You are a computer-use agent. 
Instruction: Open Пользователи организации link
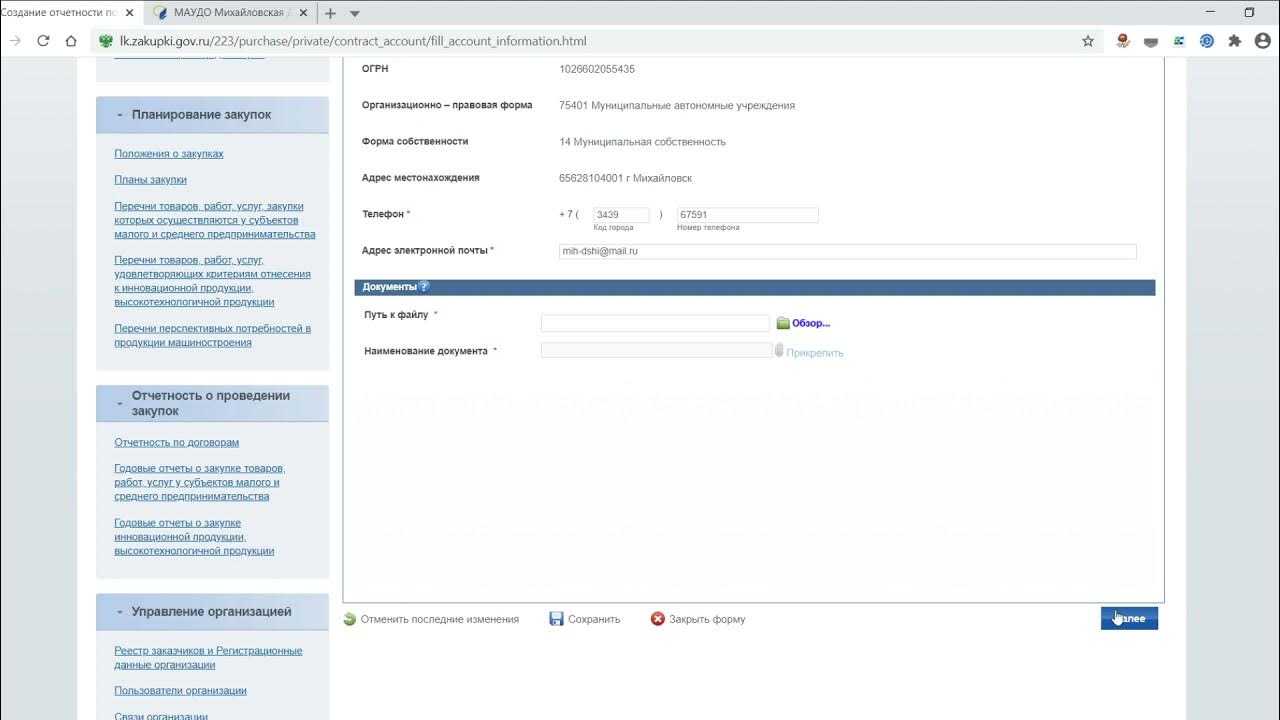coord(180,691)
